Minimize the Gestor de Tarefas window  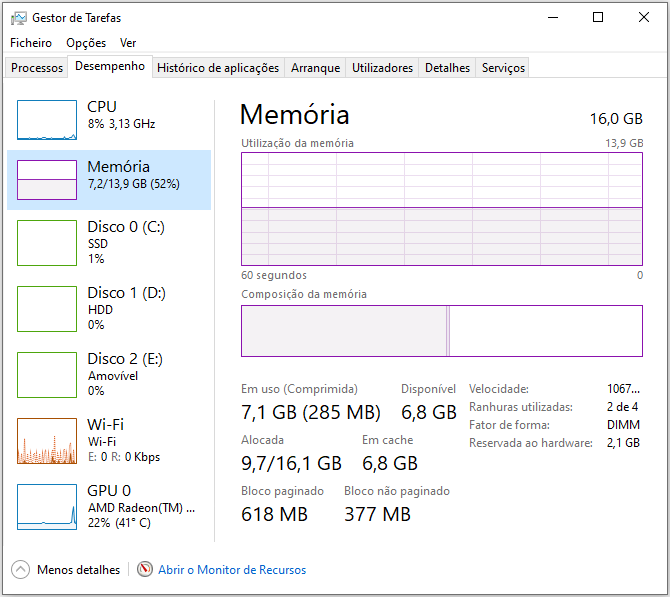click(x=553, y=17)
